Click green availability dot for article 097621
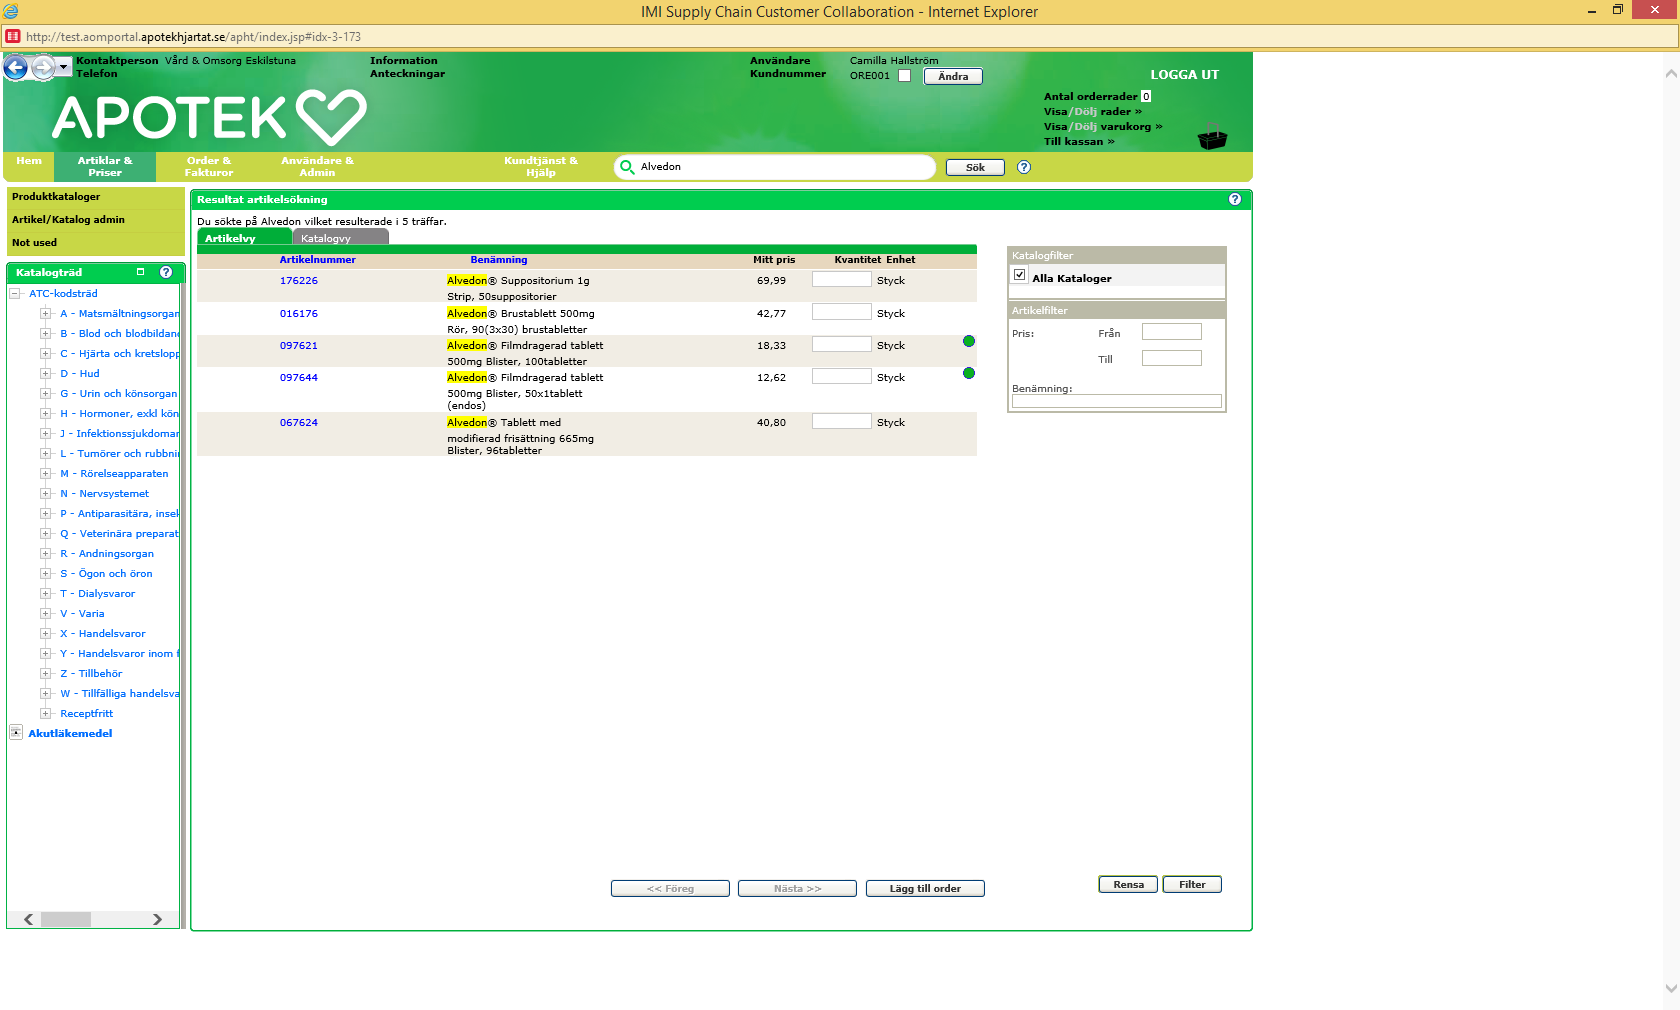Screen dimensions: 1680x1010 pyautogui.click(x=969, y=341)
